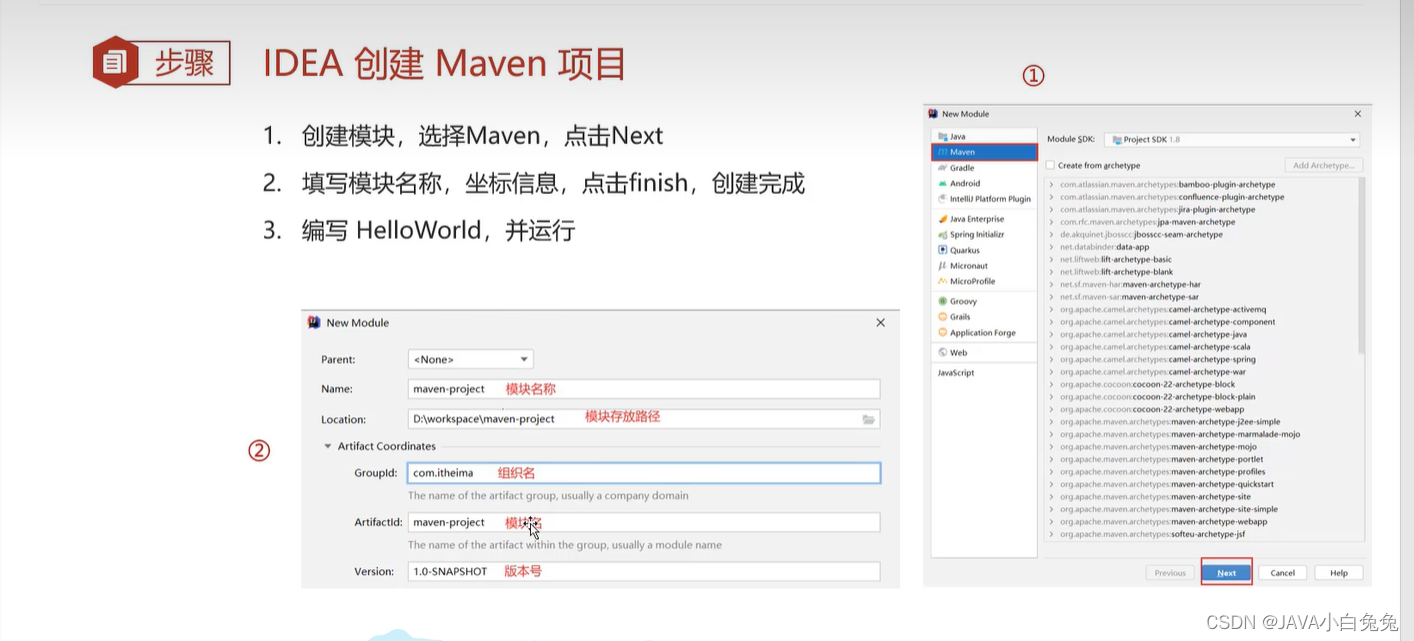Select lift-archetype-blank in the list
This screenshot has width=1414, height=641.
point(1116,272)
